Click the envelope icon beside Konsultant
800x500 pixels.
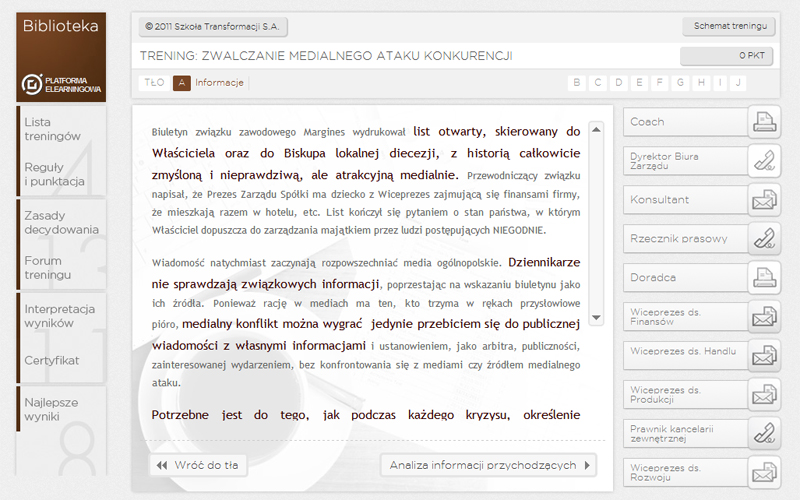[764, 199]
